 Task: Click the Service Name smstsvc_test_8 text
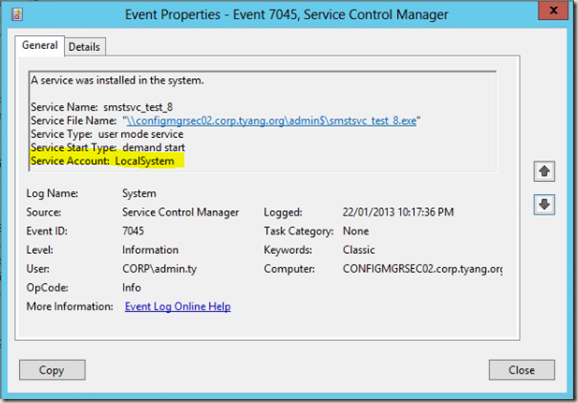(102, 107)
